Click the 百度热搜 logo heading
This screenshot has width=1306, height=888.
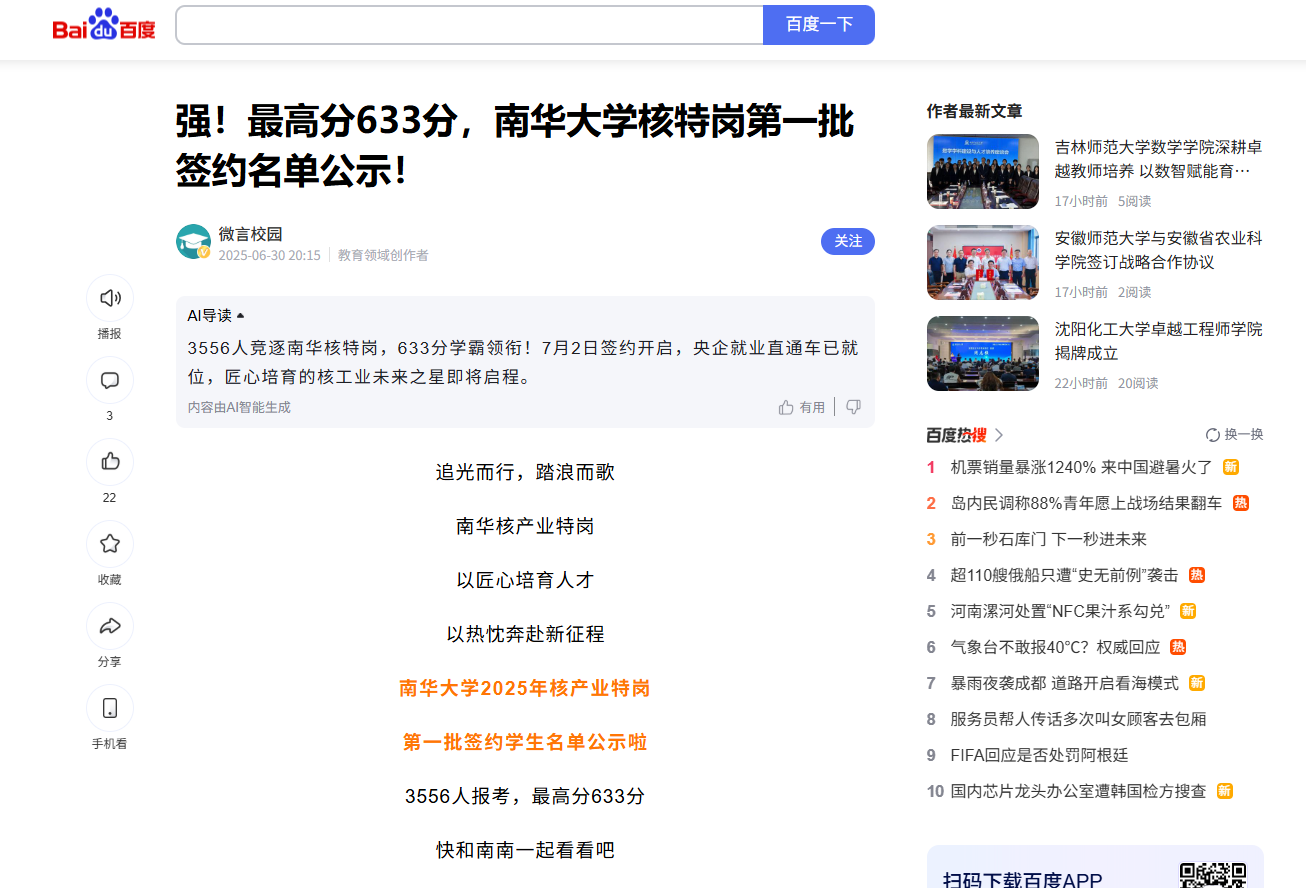click(957, 435)
